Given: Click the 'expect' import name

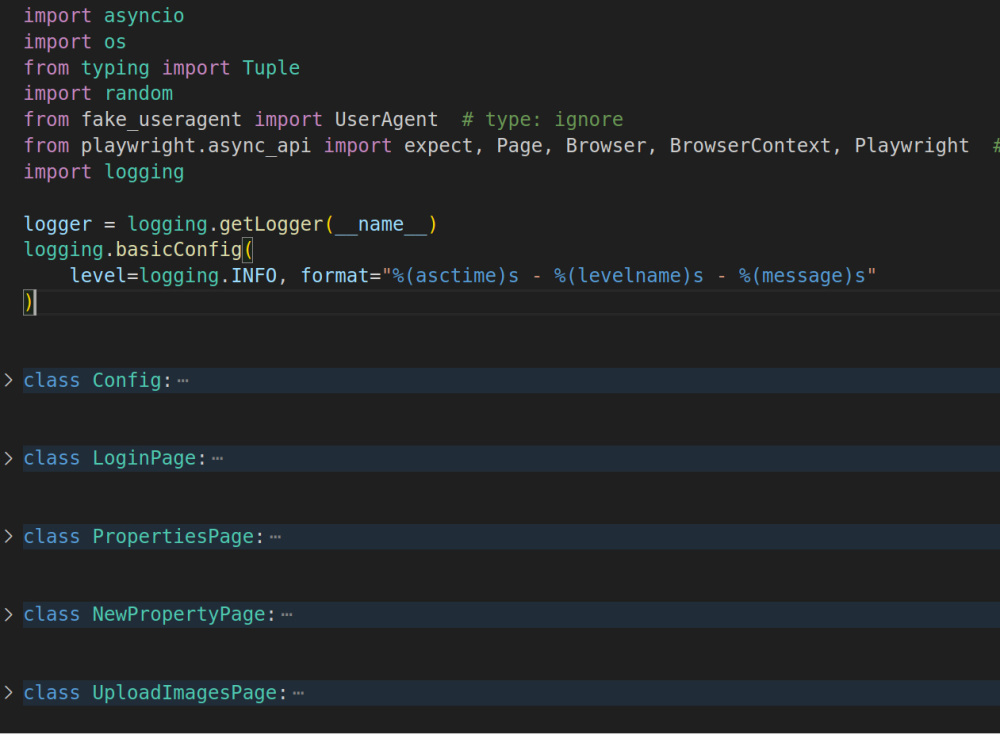Looking at the screenshot, I should (x=439, y=146).
